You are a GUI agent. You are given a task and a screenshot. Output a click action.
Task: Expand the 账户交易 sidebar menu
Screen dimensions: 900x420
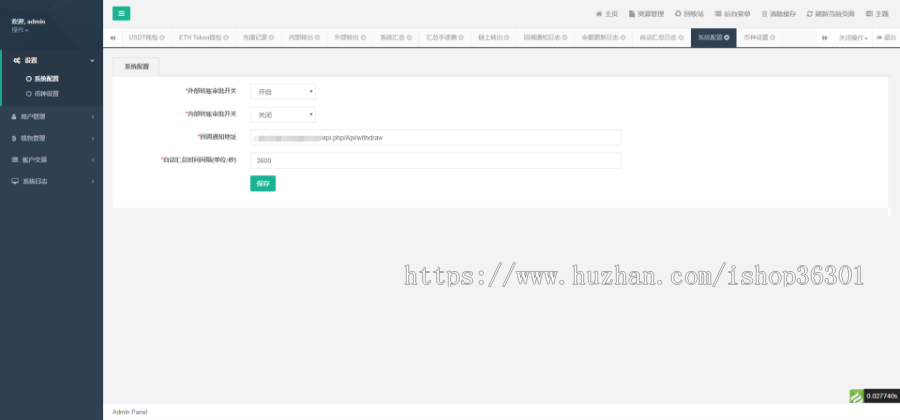click(x=52, y=160)
